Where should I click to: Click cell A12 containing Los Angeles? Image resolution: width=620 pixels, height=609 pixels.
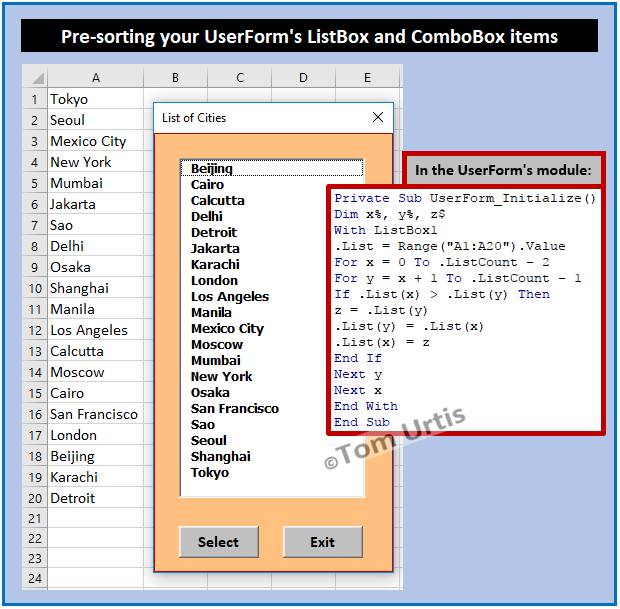[x=95, y=330]
